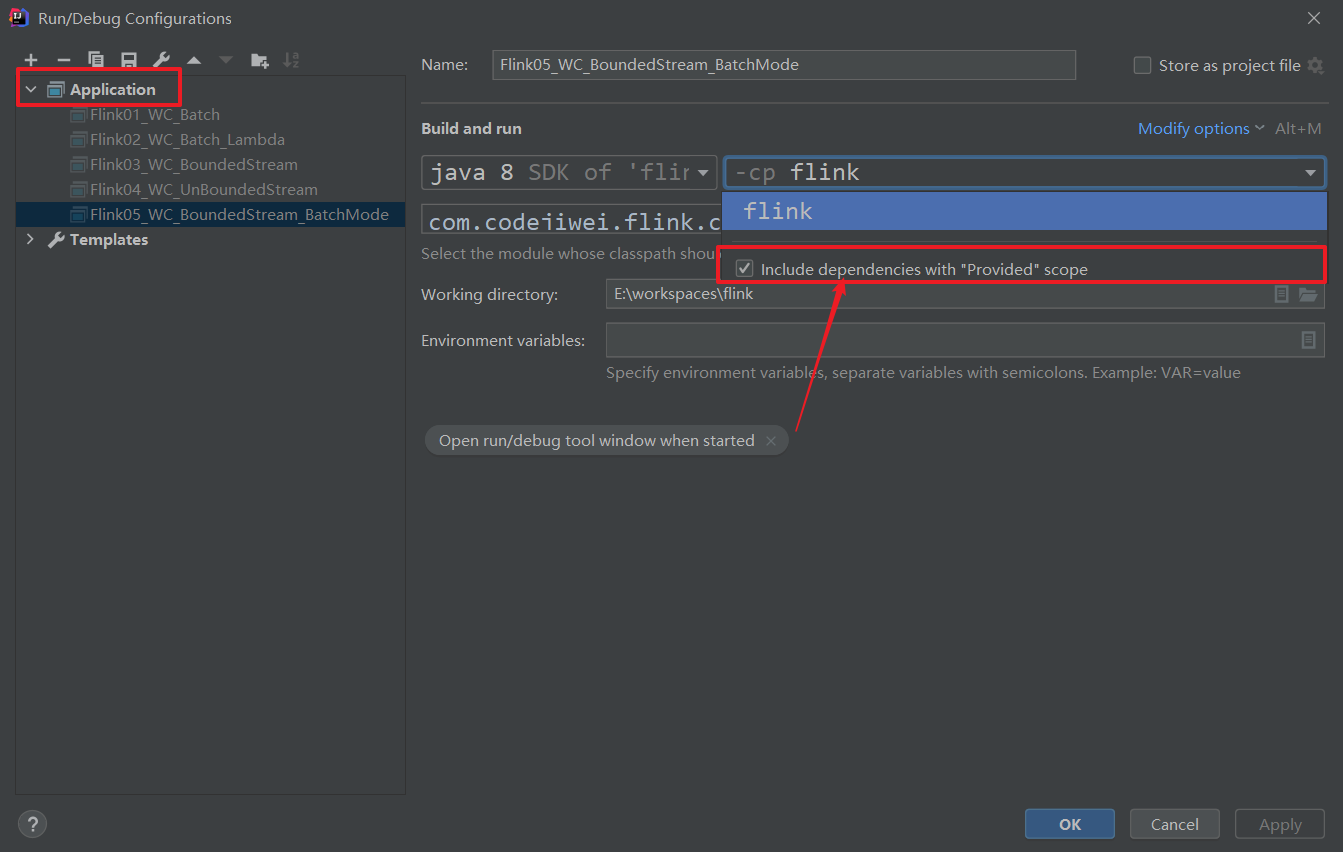Click the Cancel button
Screen dimensions: 1343x852
click(x=1175, y=824)
